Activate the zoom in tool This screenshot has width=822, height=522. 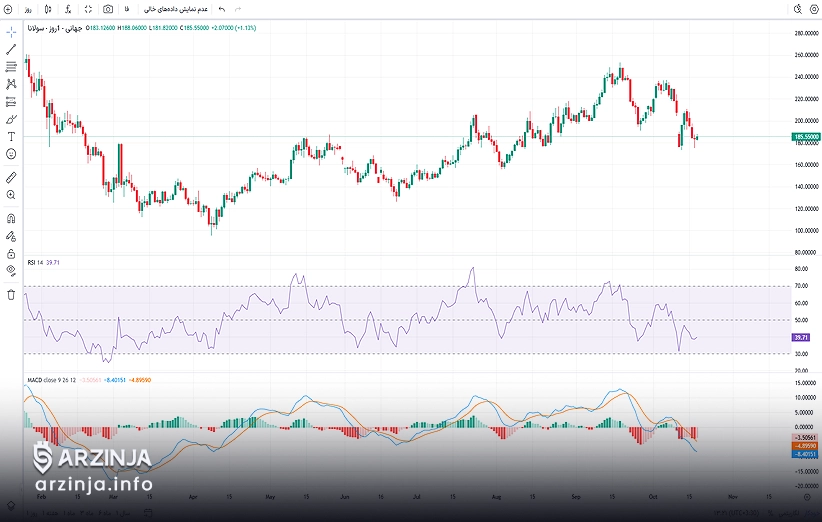pyautogui.click(x=11, y=195)
